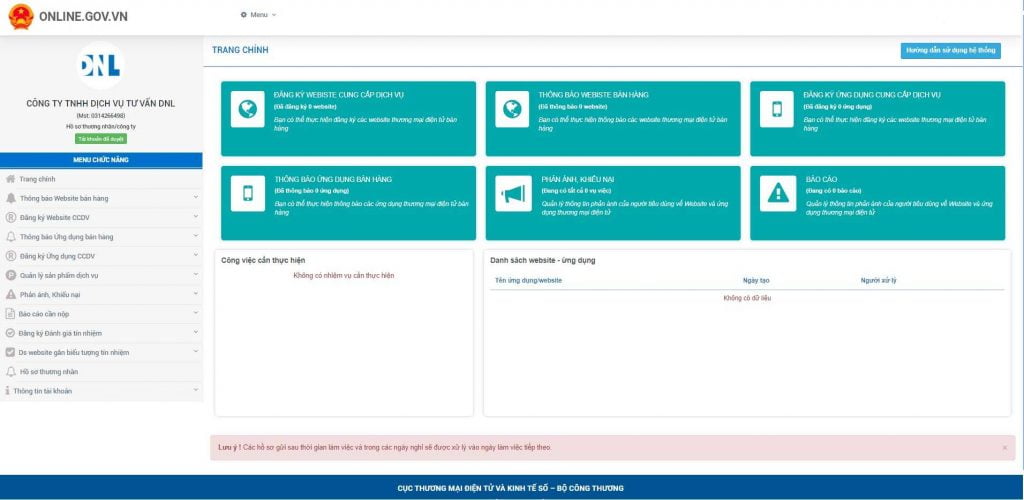Expand the Phản ánh, Khiếu nại chevron
The image size is (1024, 500).
click(195, 294)
